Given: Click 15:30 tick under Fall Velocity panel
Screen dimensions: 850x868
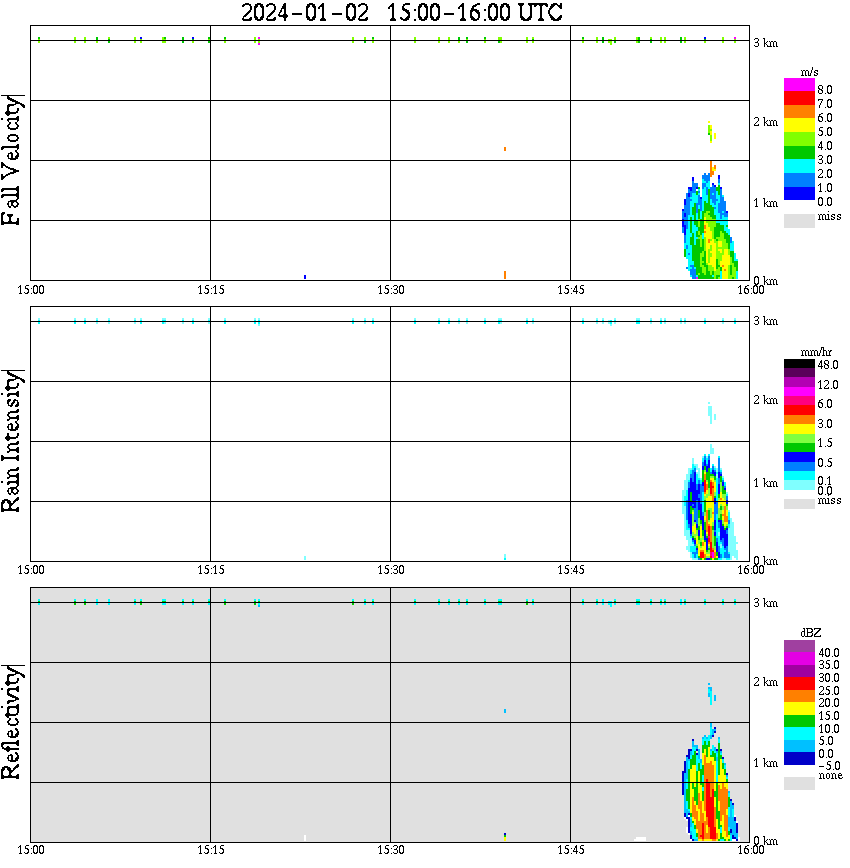Looking at the screenshot, I should click(x=391, y=290).
